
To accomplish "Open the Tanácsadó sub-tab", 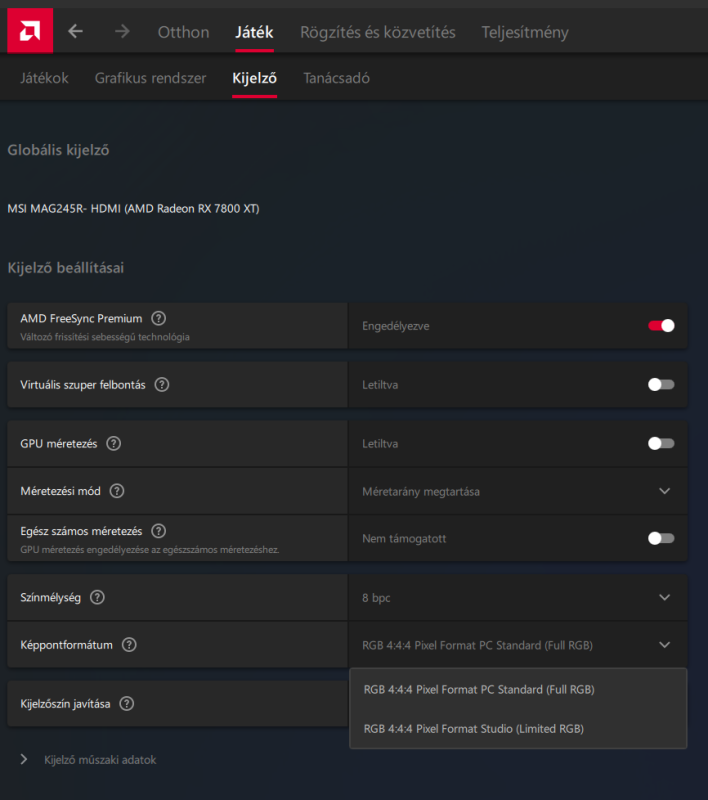I will 337,78.
